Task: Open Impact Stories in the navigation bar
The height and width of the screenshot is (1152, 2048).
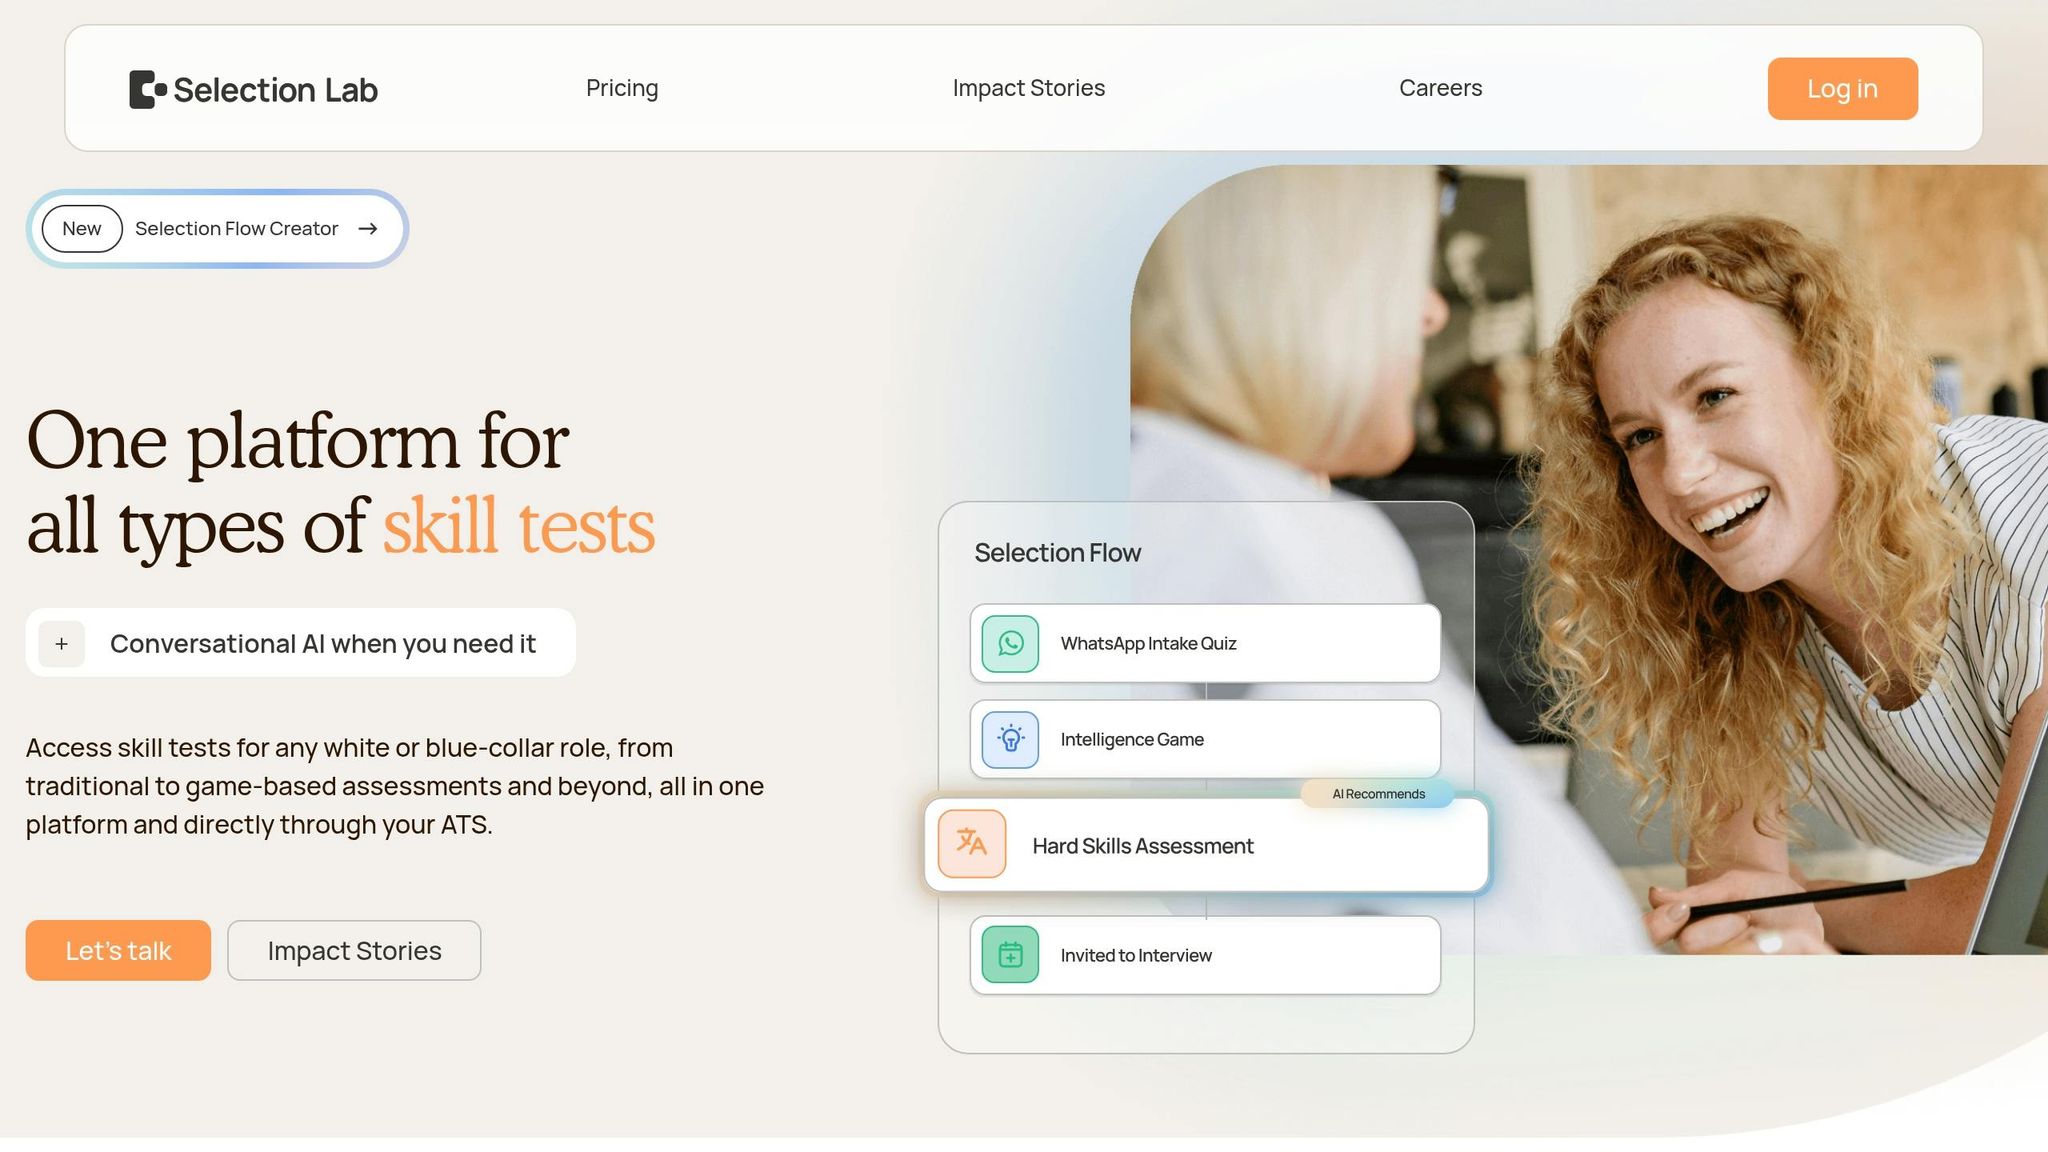Action: 1028,88
